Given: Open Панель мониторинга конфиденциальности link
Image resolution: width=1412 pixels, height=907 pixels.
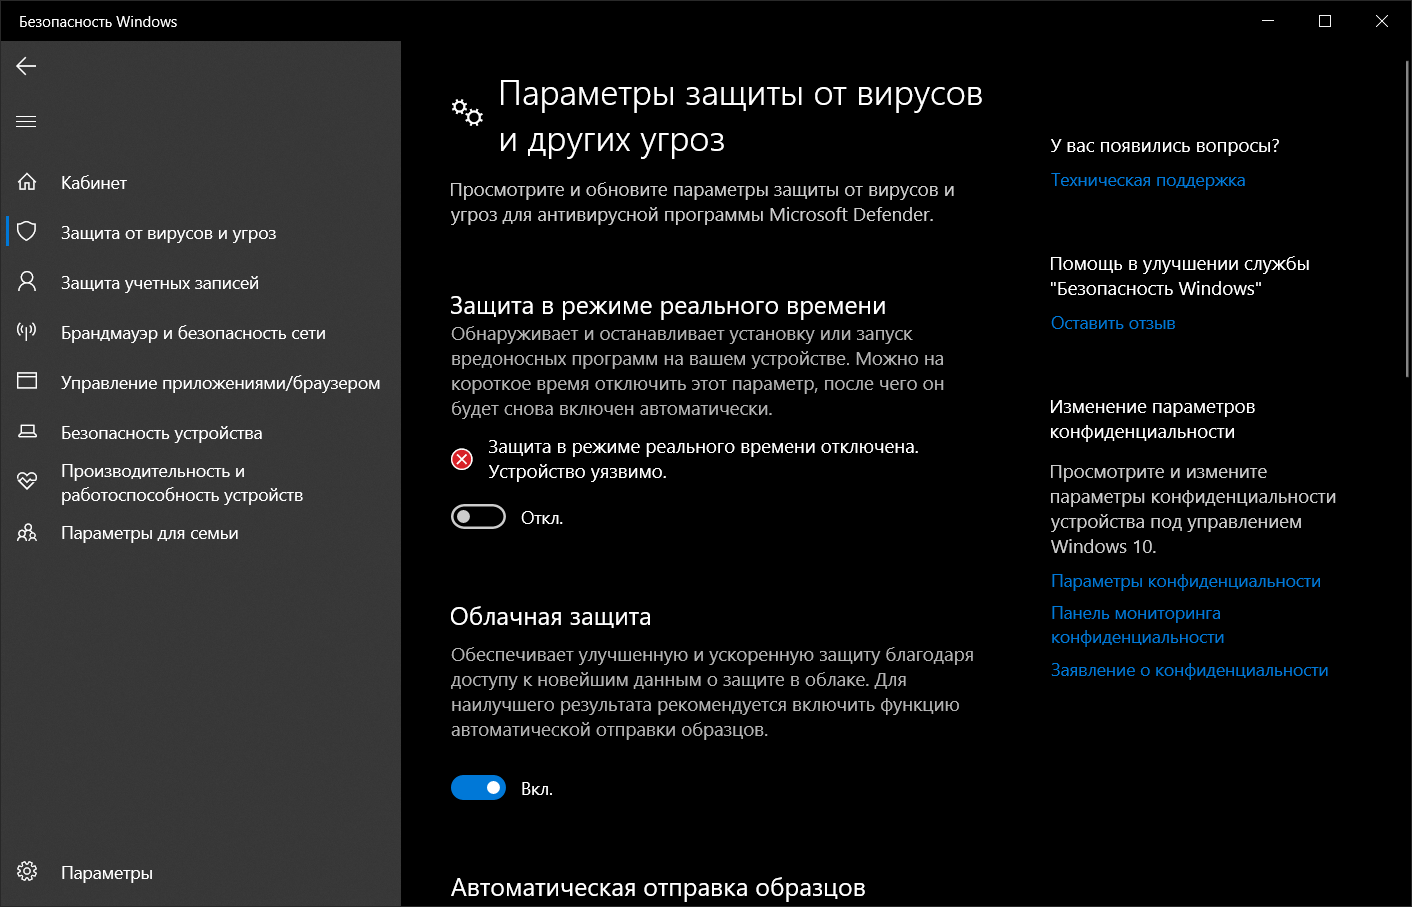Looking at the screenshot, I should [1138, 625].
